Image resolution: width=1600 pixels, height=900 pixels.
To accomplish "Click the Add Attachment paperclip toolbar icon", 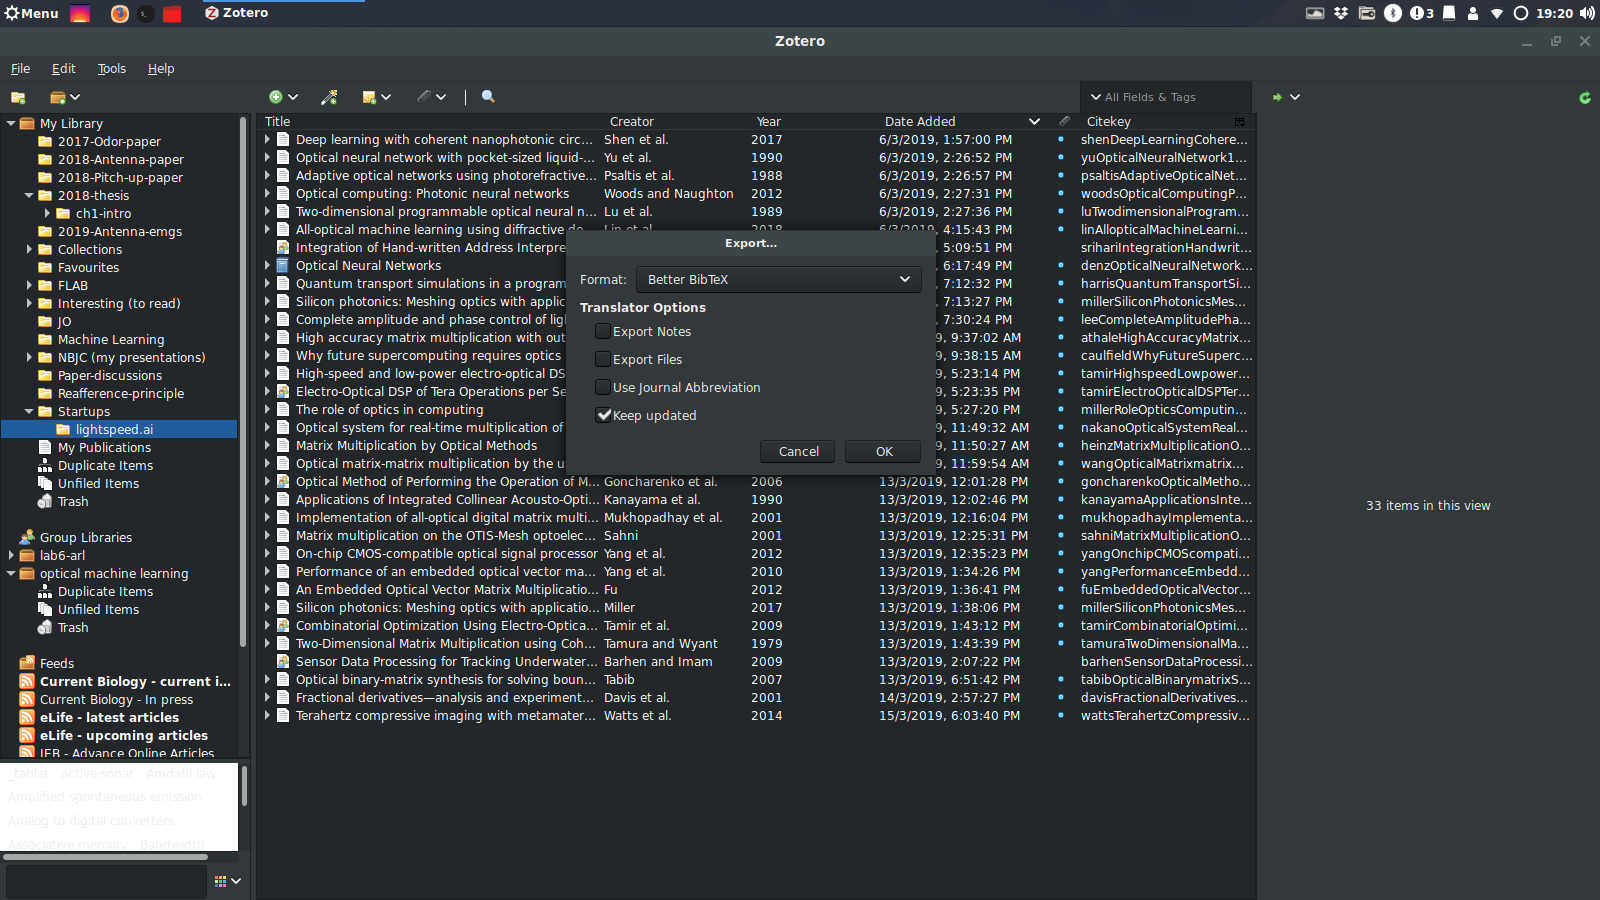I will click(424, 97).
